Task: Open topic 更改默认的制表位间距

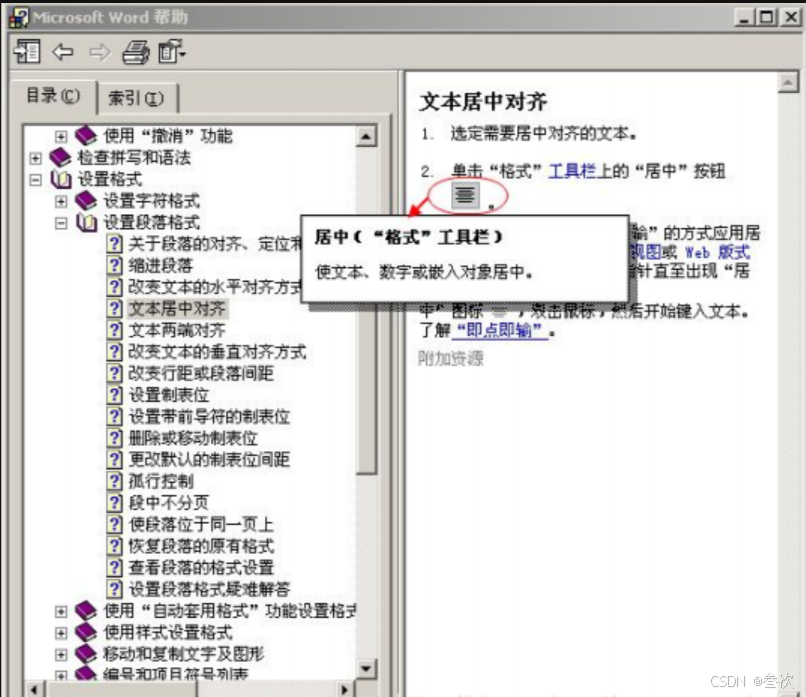Action: [x=209, y=460]
